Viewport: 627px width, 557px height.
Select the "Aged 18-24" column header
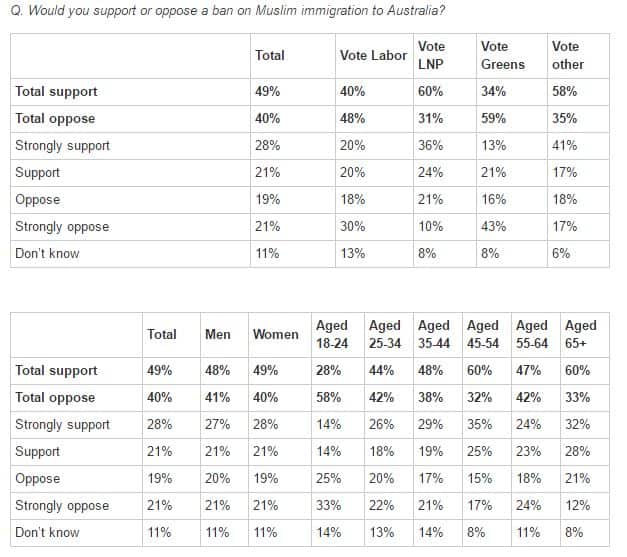(x=332, y=334)
